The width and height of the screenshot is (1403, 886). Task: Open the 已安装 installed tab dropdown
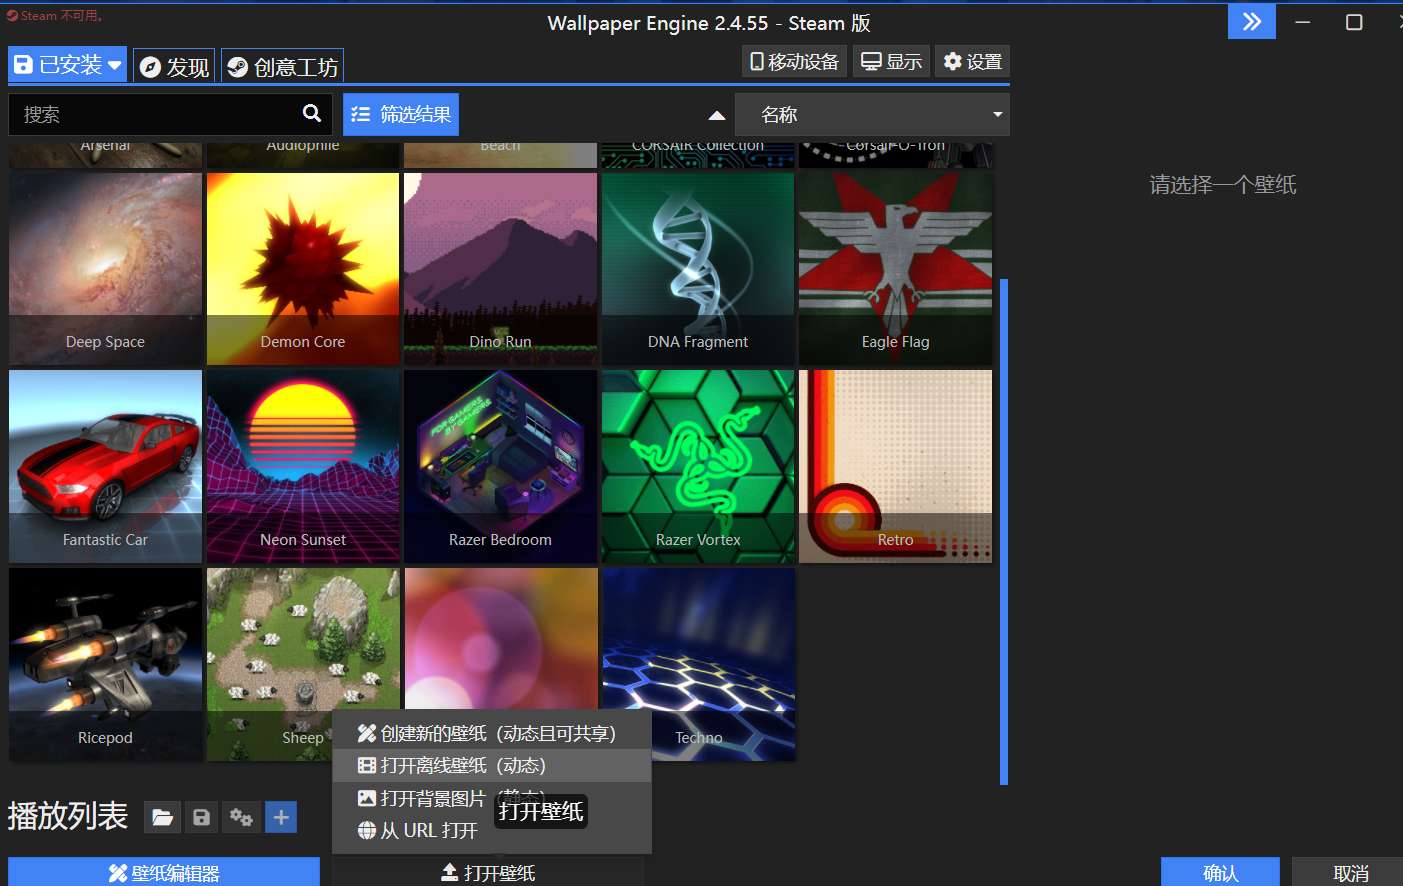pyautogui.click(x=67, y=65)
